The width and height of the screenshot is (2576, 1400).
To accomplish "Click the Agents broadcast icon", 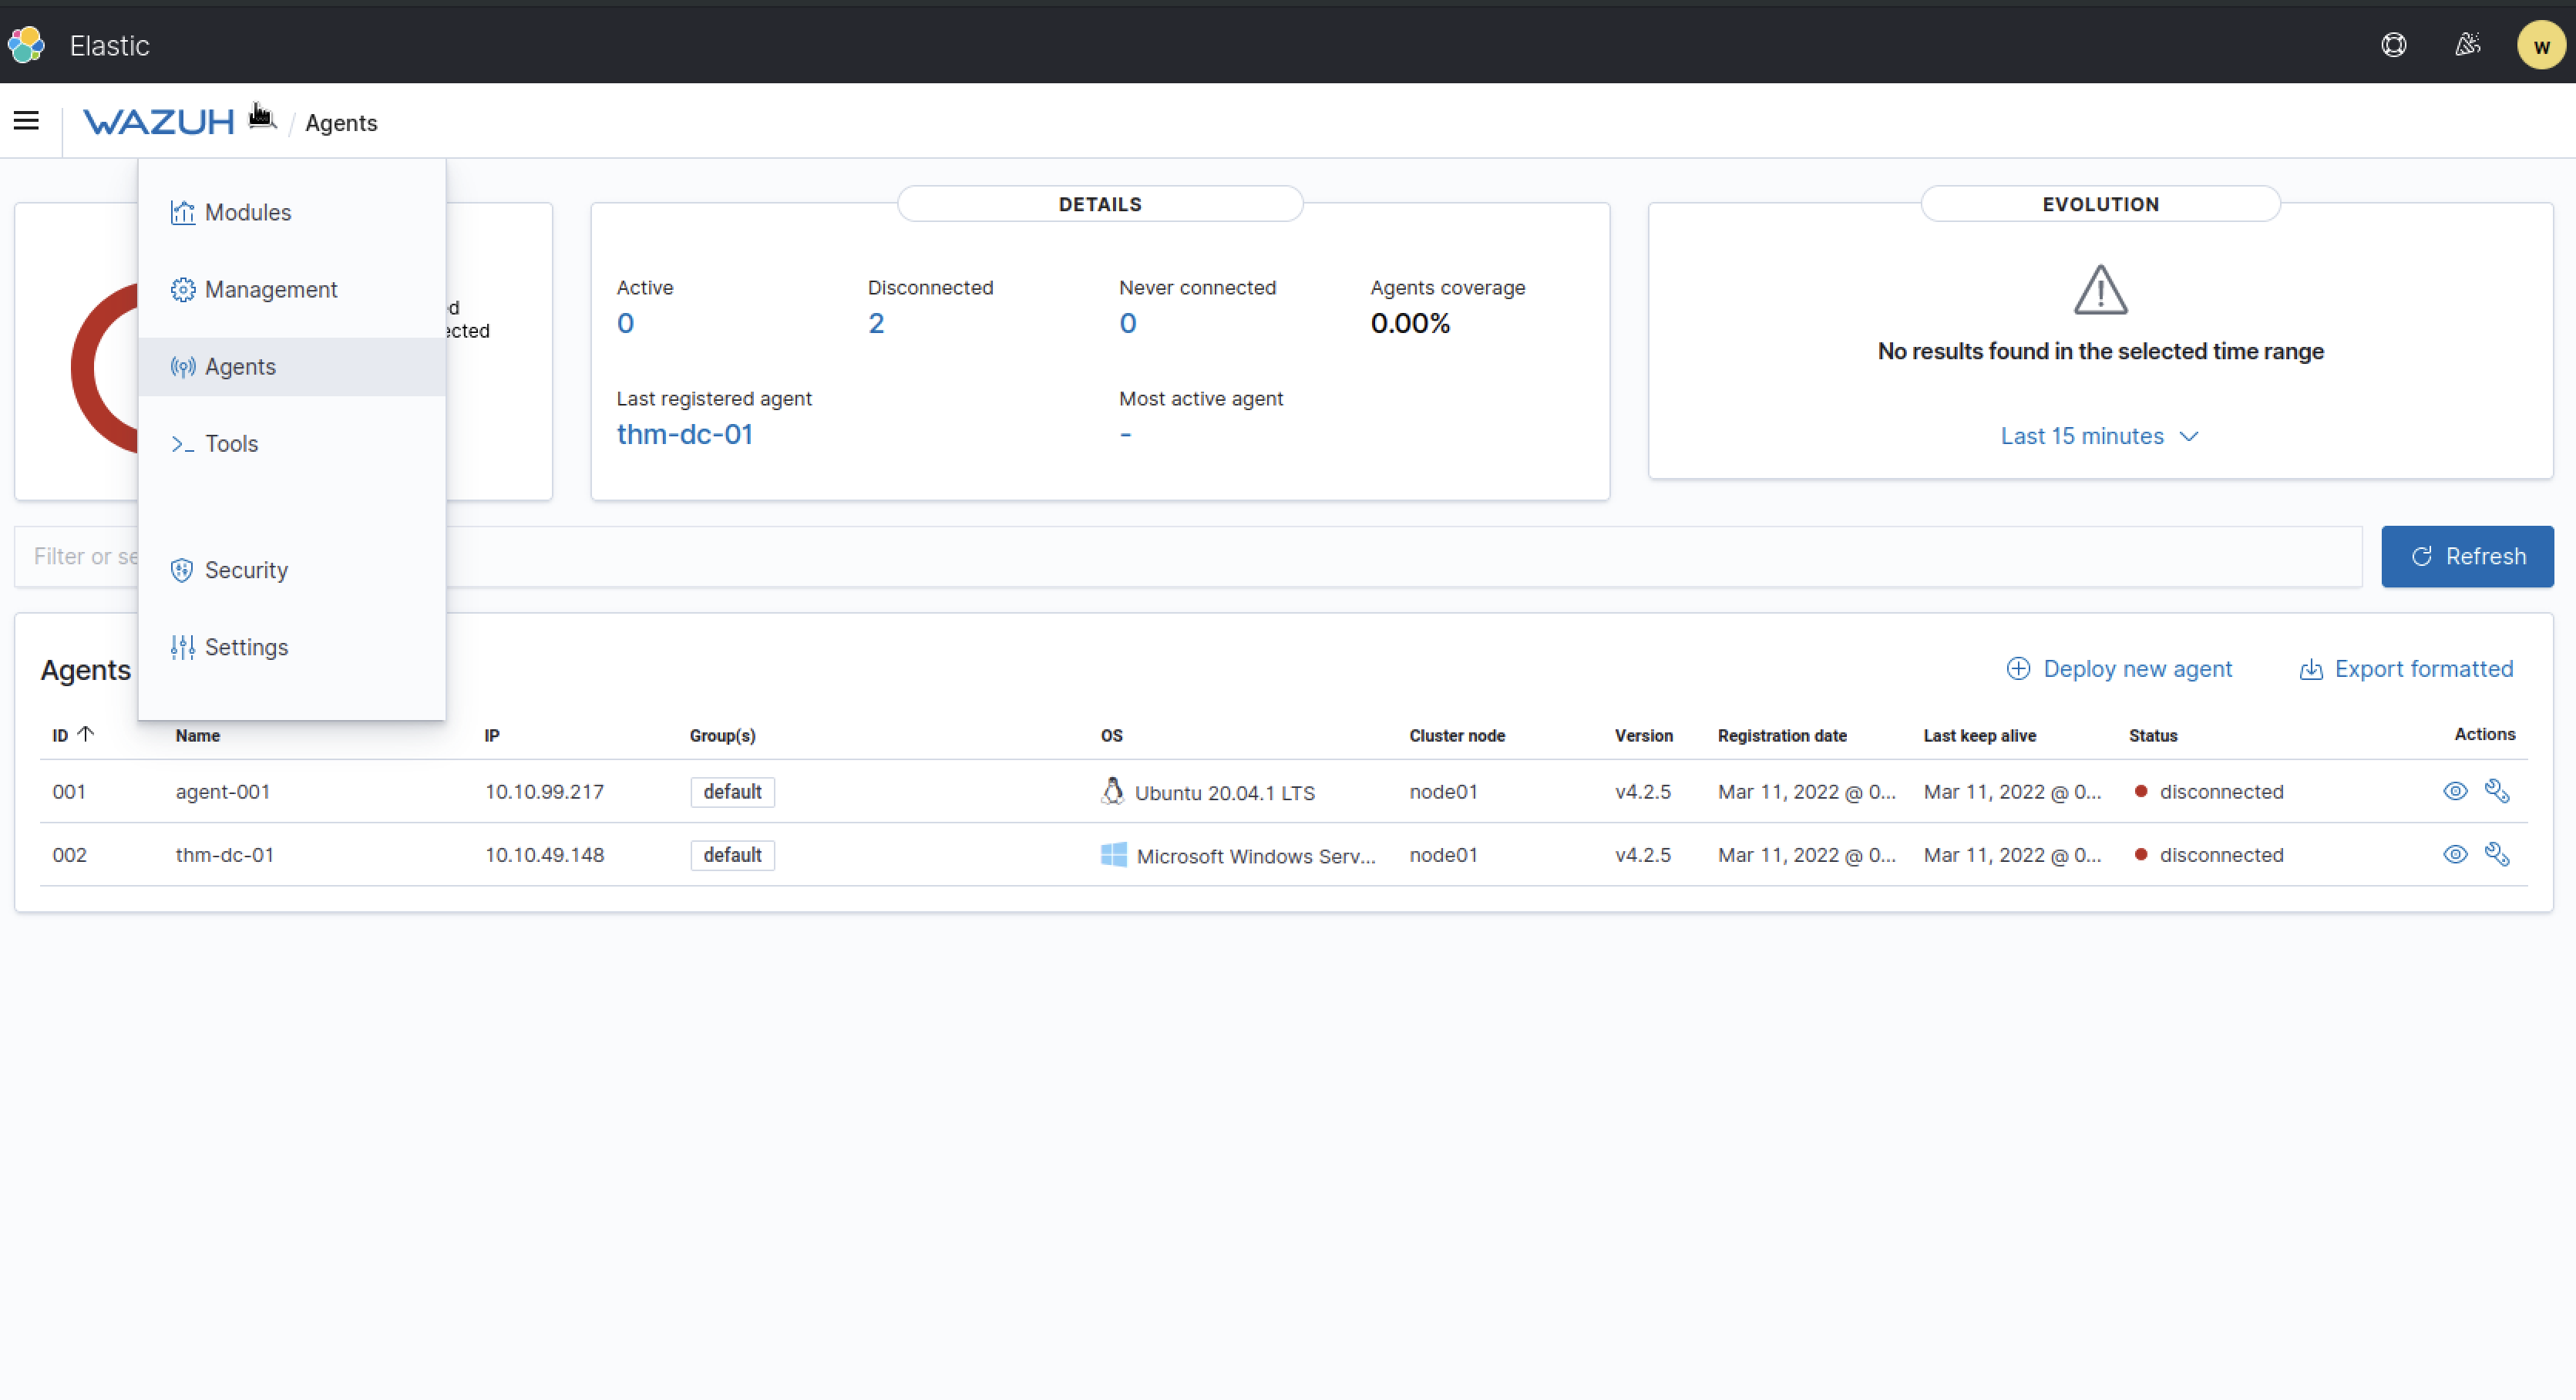I will [182, 367].
